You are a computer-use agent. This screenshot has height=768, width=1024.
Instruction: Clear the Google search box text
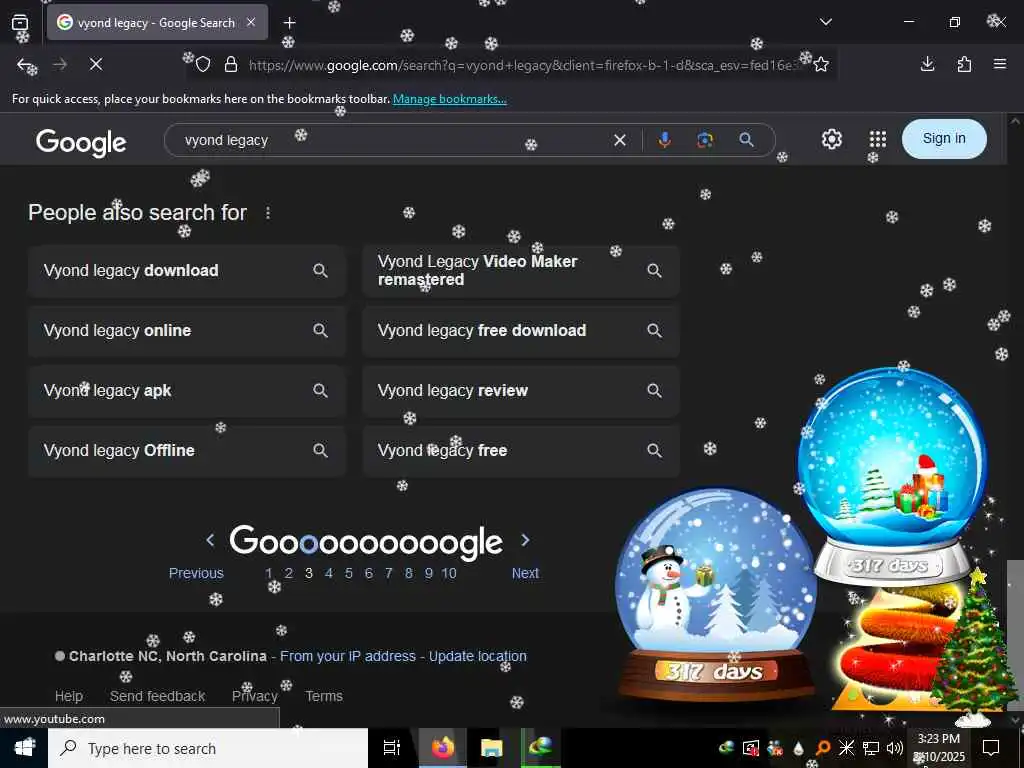click(620, 140)
